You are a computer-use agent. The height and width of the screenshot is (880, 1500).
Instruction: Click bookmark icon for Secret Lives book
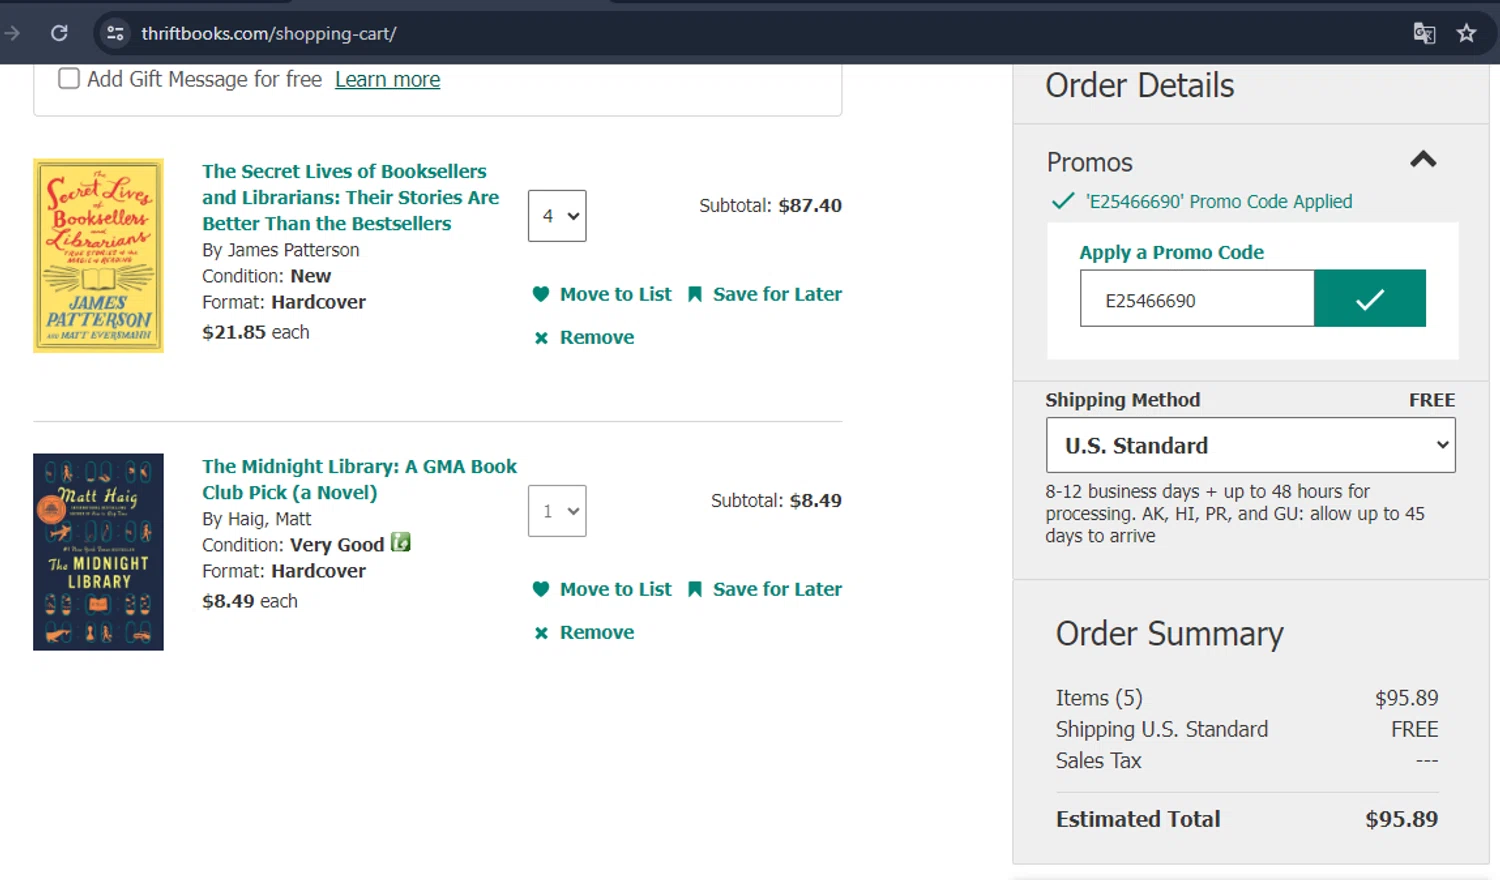pyautogui.click(x=694, y=294)
